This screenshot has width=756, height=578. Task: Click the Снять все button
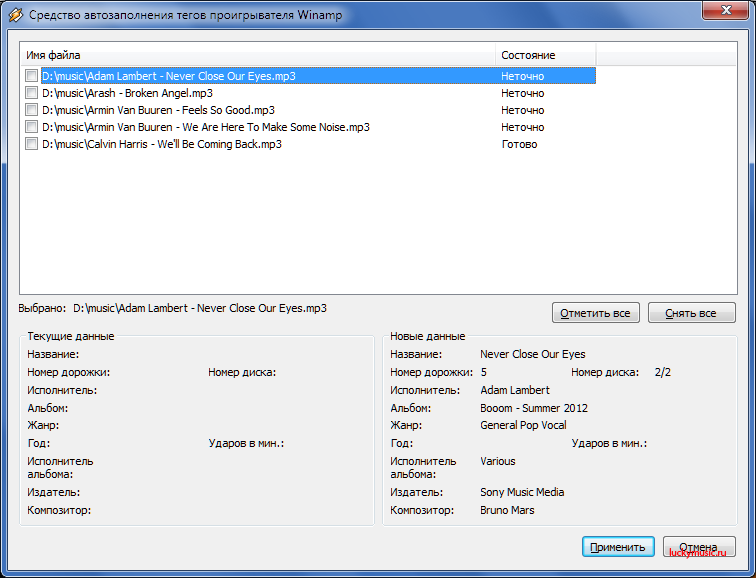pyautogui.click(x=691, y=313)
